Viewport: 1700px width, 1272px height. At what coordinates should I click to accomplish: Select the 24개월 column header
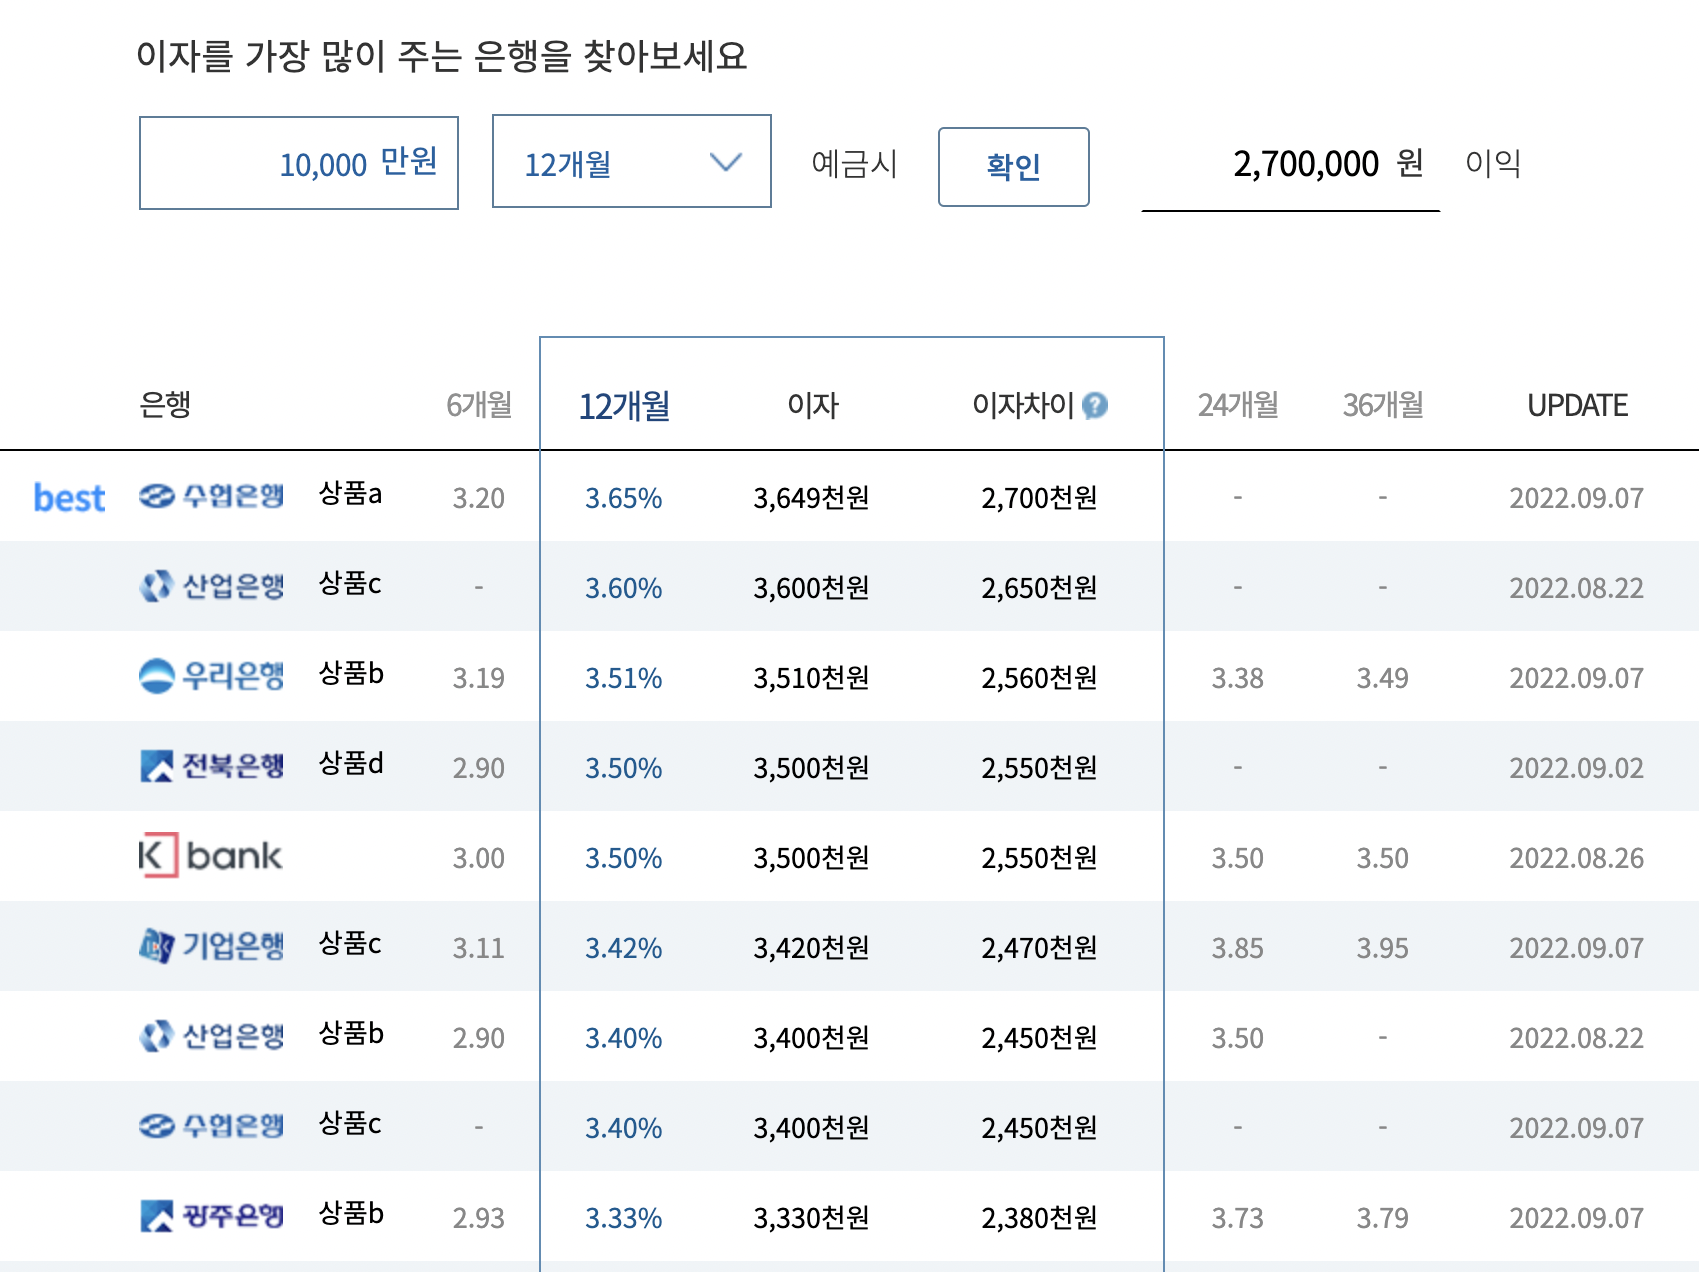pyautogui.click(x=1238, y=405)
